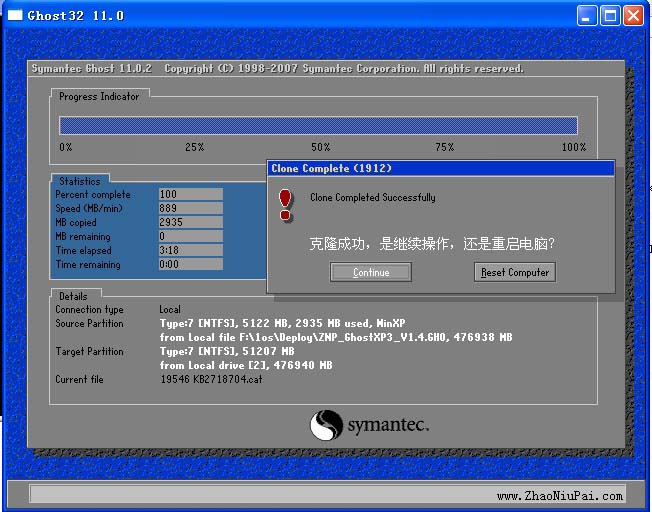The image size is (652, 512).
Task: Click the Connection type value Local
Action: [x=170, y=309]
